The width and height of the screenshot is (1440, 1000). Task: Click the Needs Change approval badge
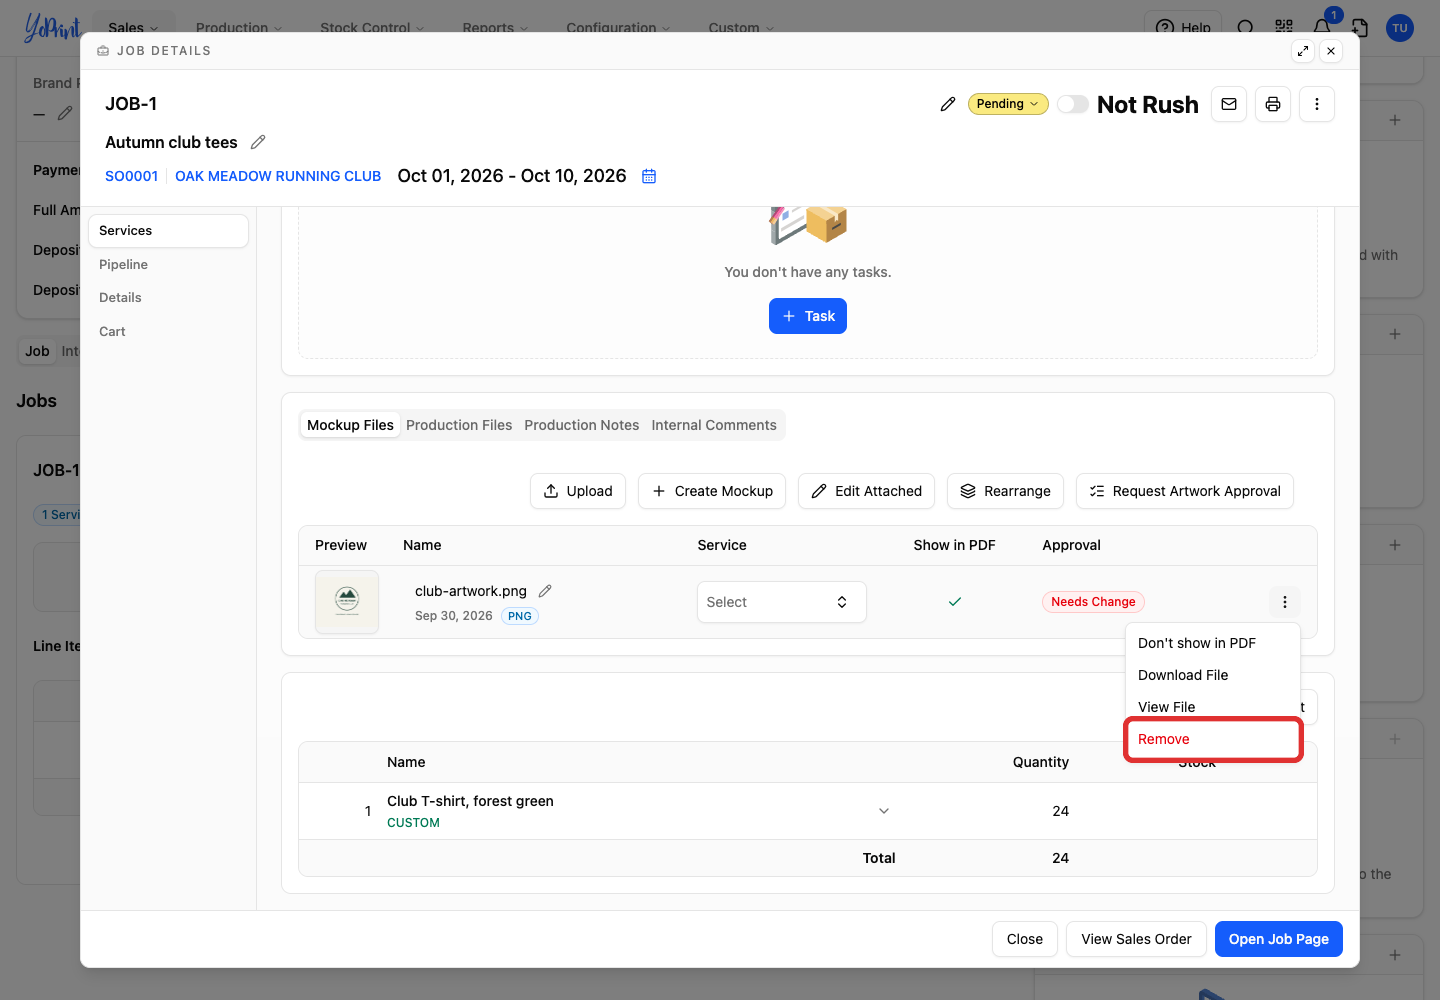pyautogui.click(x=1093, y=602)
